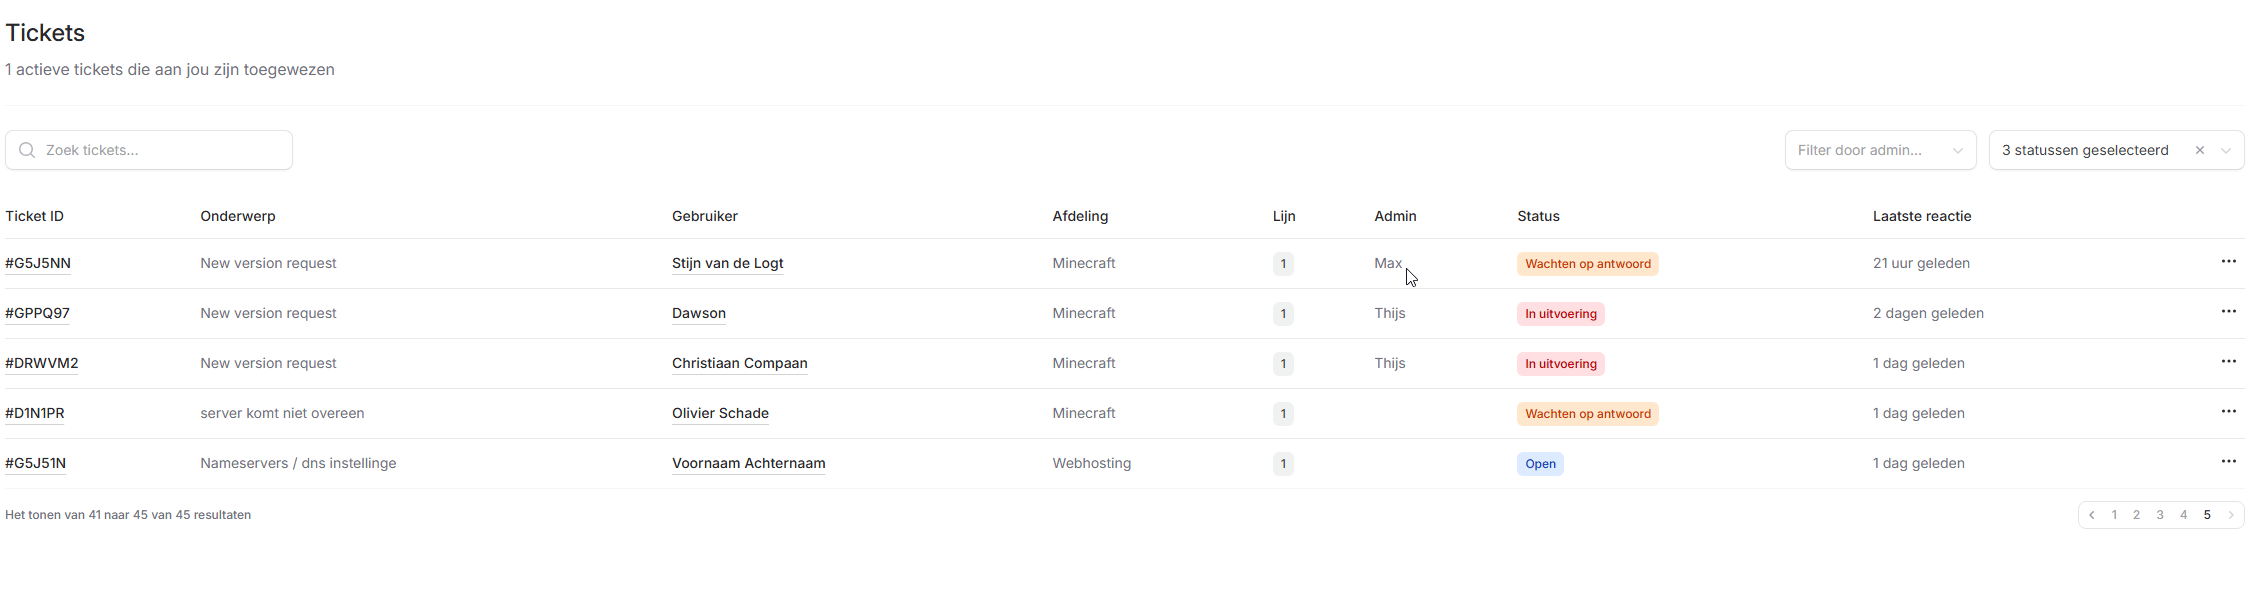
Task: Open ticket #G5J51N link
Action: point(36,464)
